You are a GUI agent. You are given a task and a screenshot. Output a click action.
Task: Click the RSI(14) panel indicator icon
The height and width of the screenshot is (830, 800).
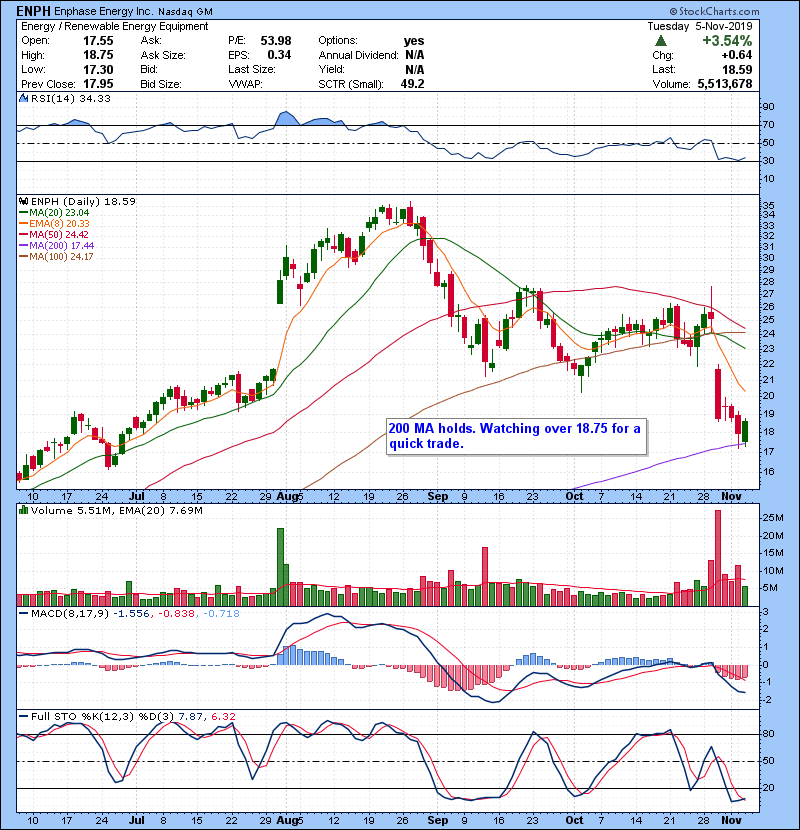point(23,98)
